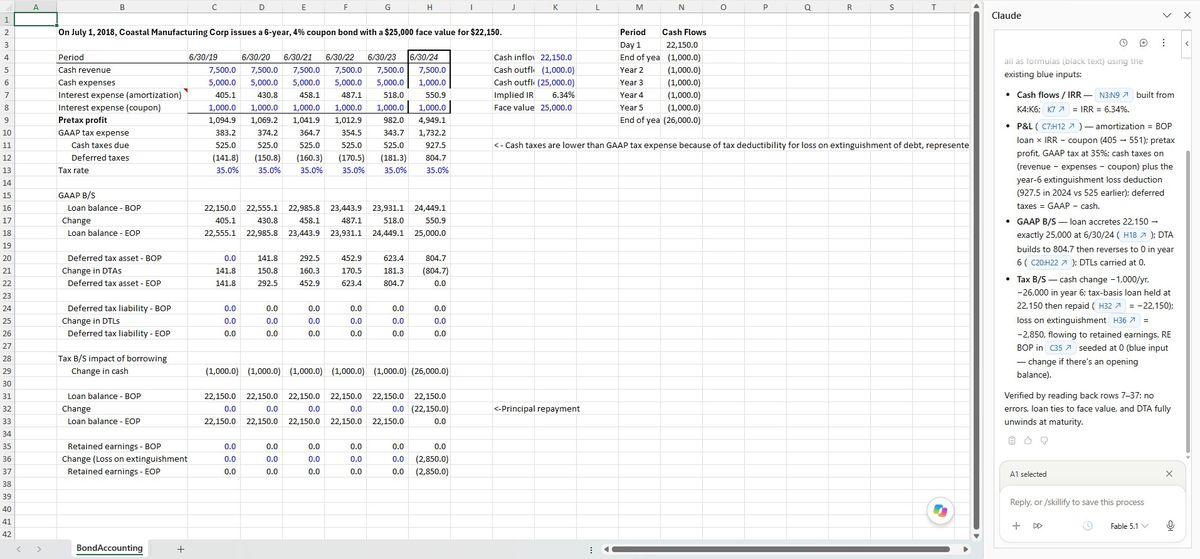
Task: Select column H header
Action: point(428,7)
